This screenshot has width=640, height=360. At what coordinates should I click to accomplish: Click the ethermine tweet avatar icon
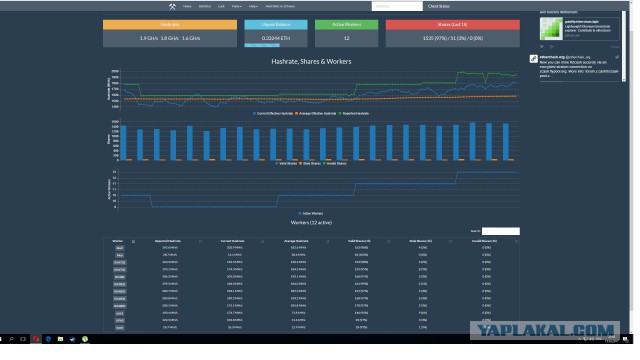pyautogui.click(x=533, y=59)
